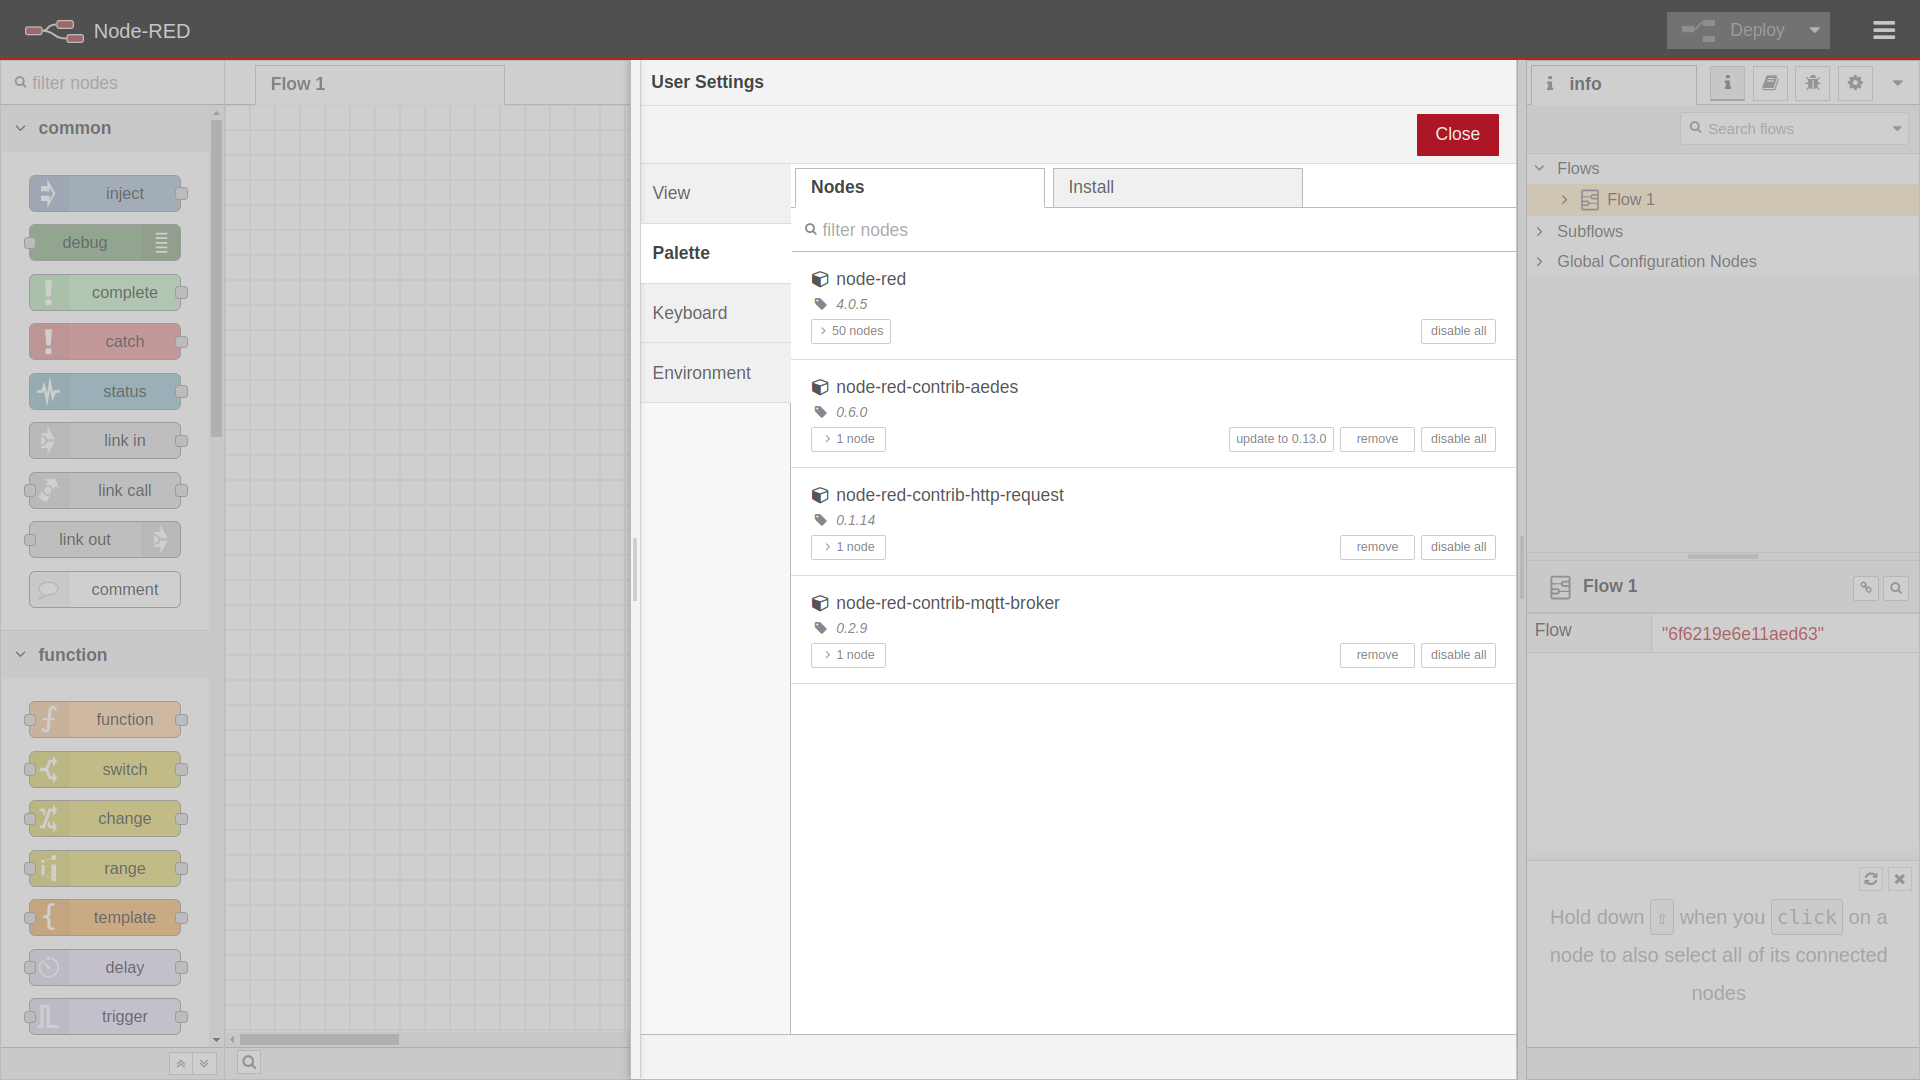
Task: Click the Node-RED logo icon
Action: (x=53, y=30)
